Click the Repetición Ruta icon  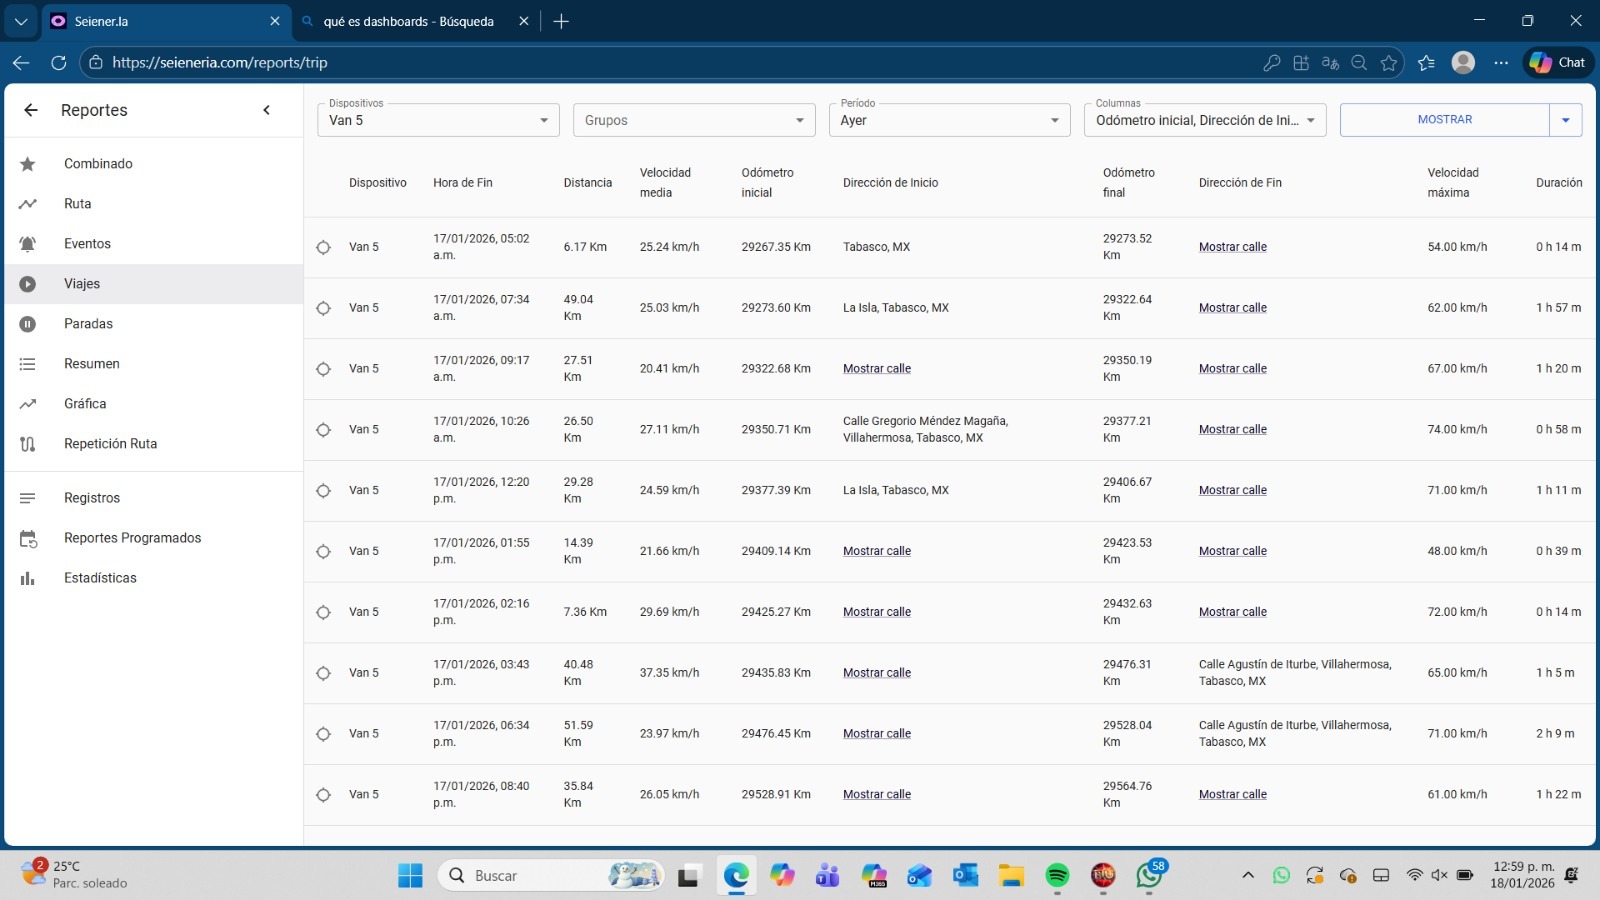click(x=28, y=444)
